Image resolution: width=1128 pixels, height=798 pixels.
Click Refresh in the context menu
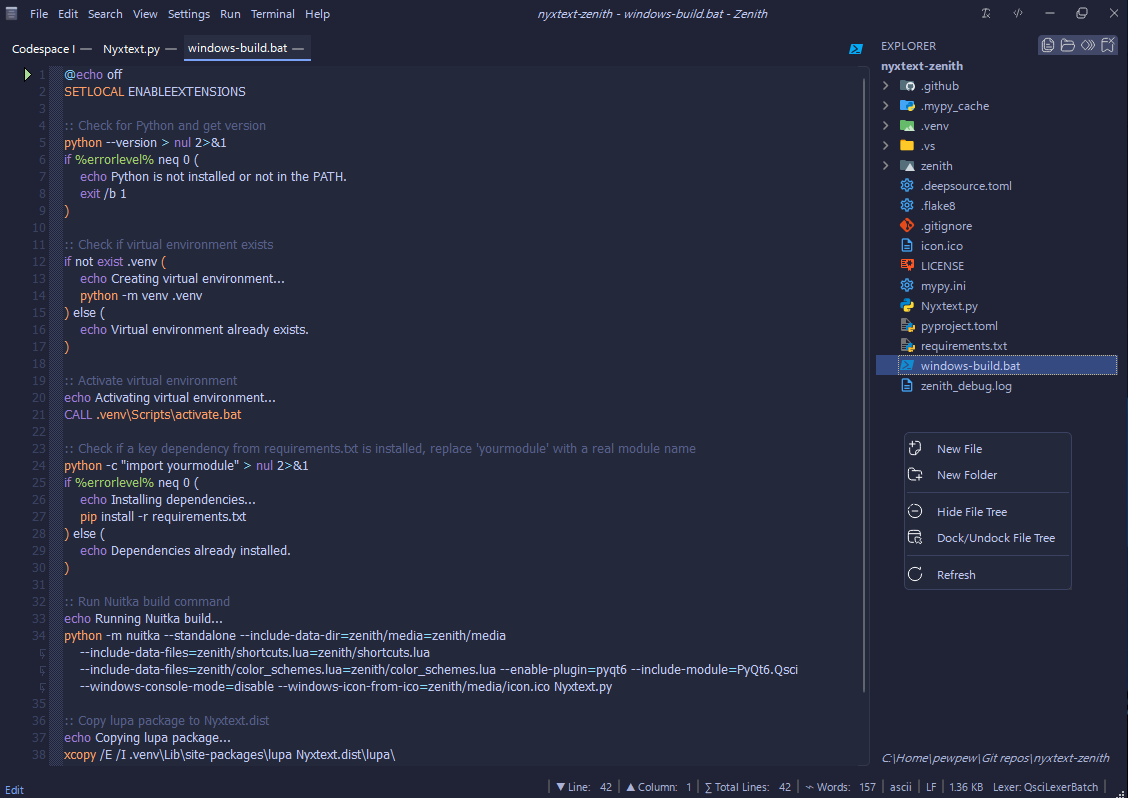[x=955, y=575]
